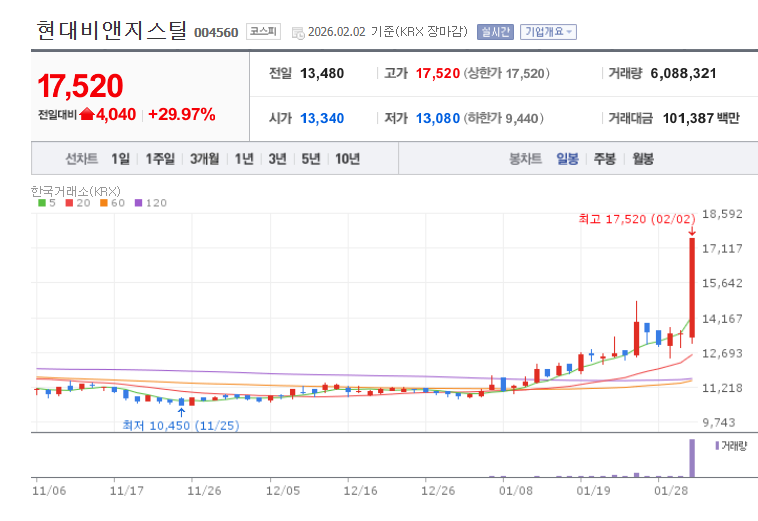Click the 거래량 value 6,088,321
The height and width of the screenshot is (521, 758).
pos(683,73)
